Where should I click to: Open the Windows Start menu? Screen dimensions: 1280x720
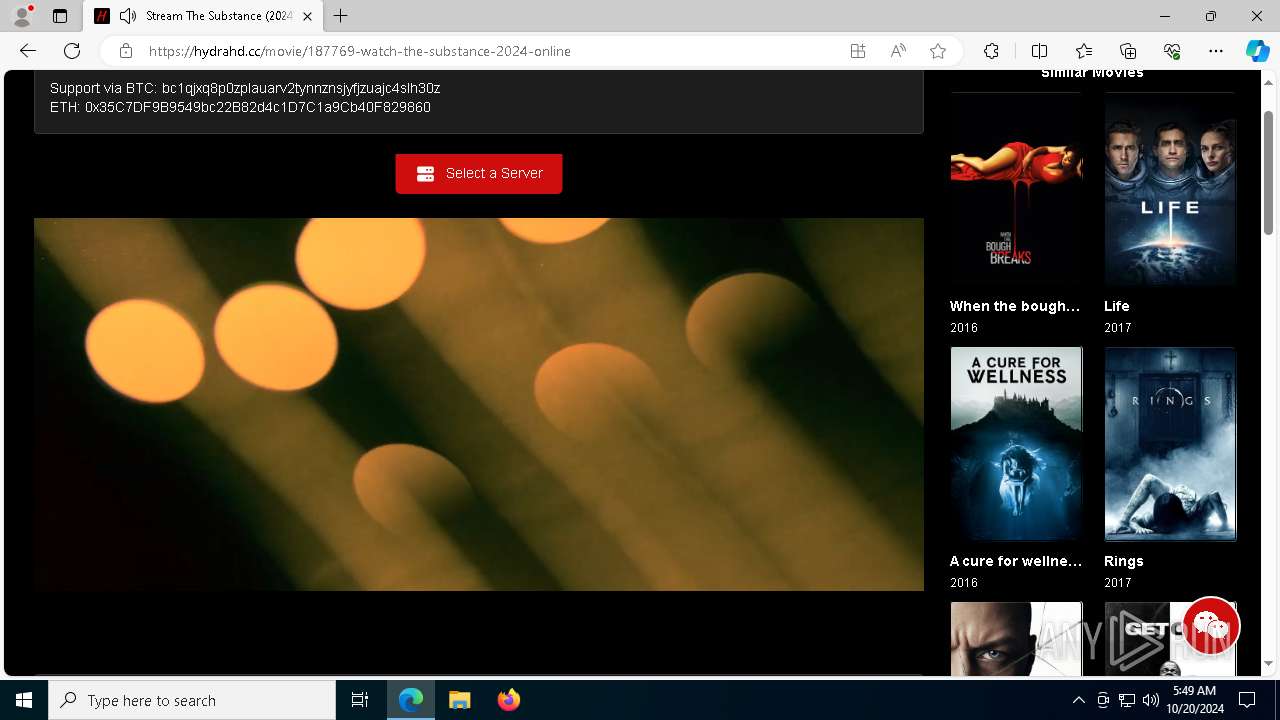pos(24,700)
